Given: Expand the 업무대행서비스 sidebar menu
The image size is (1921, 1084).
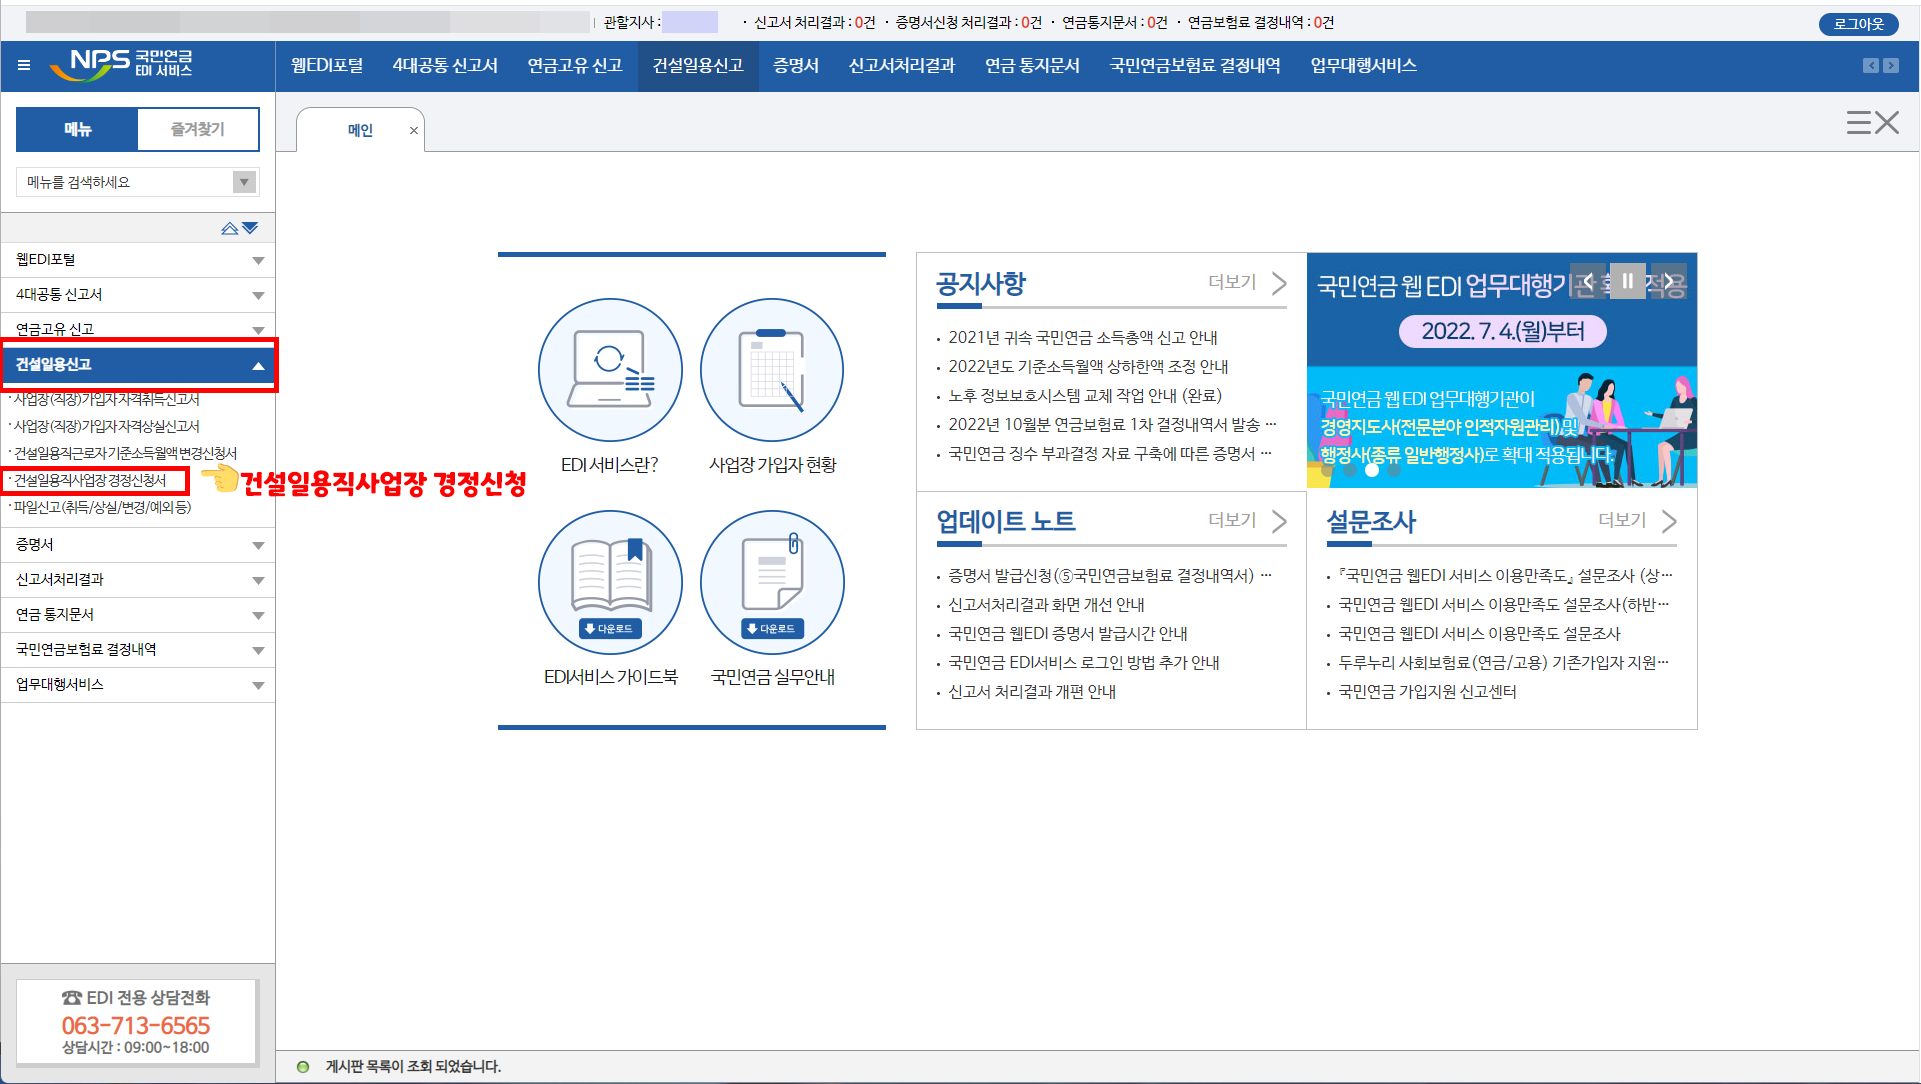Looking at the screenshot, I should point(138,685).
